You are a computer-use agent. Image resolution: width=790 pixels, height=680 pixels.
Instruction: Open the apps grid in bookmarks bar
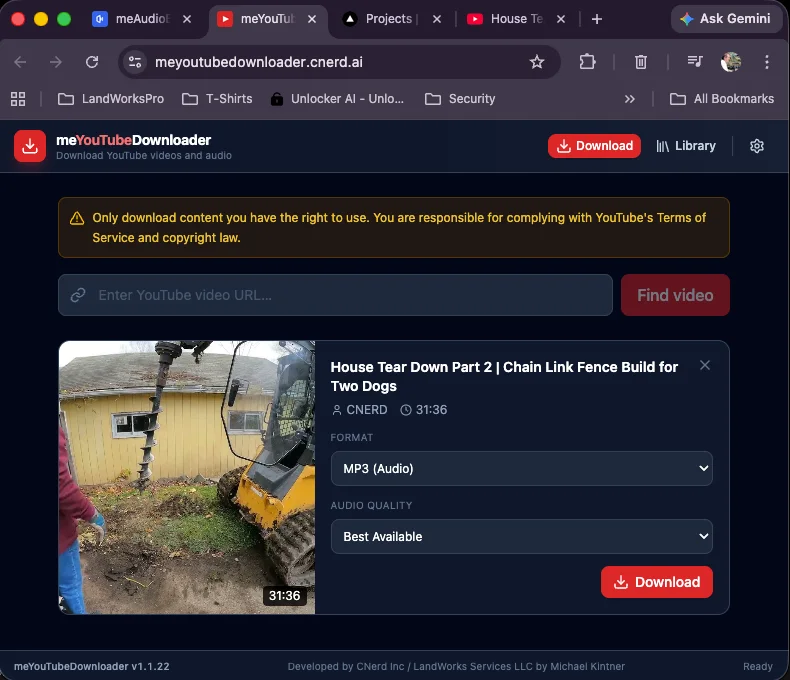click(18, 99)
